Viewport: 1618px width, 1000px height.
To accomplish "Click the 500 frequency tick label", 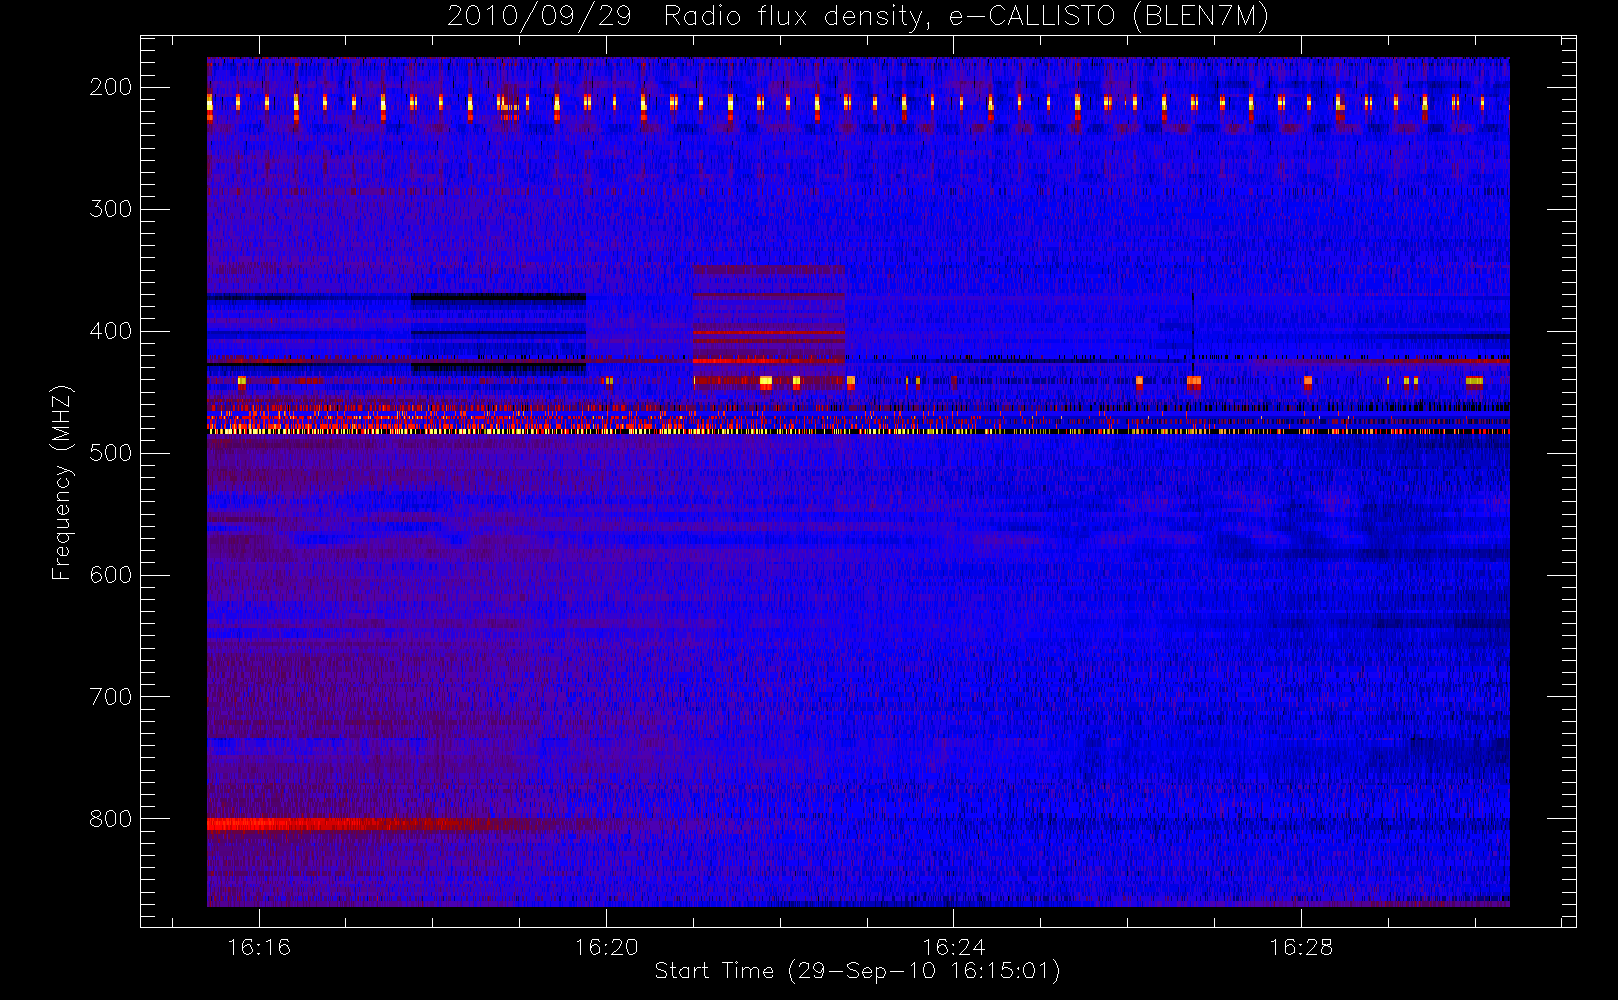I will tap(111, 453).
